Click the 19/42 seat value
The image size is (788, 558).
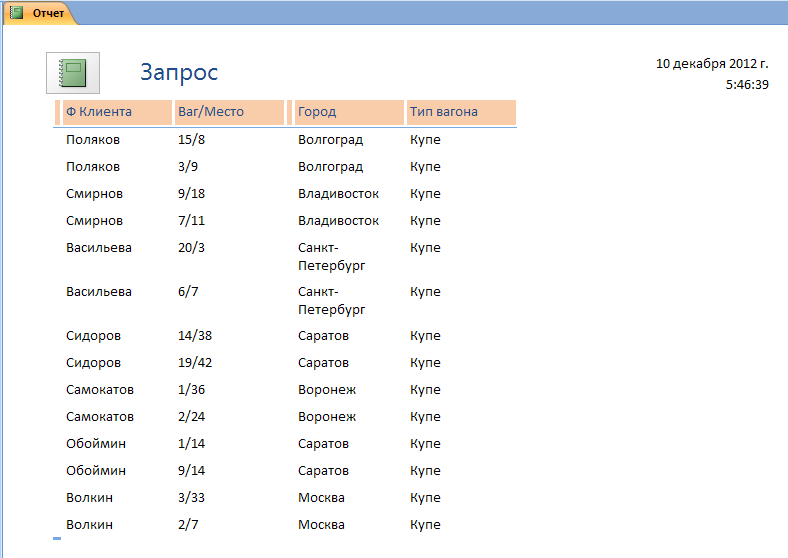pyautogui.click(x=195, y=363)
